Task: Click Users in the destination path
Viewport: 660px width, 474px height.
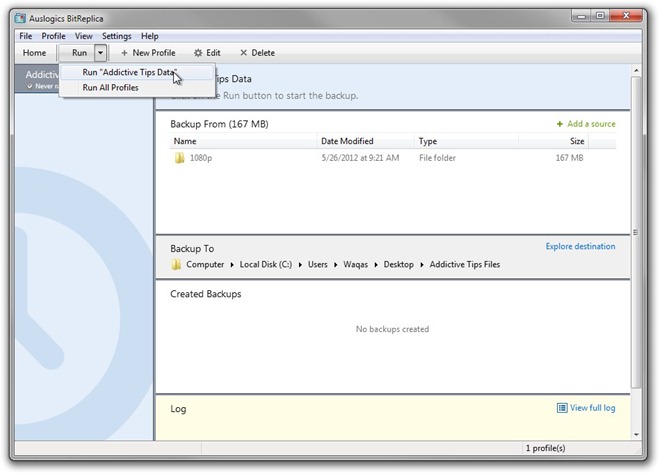Action: [x=317, y=264]
